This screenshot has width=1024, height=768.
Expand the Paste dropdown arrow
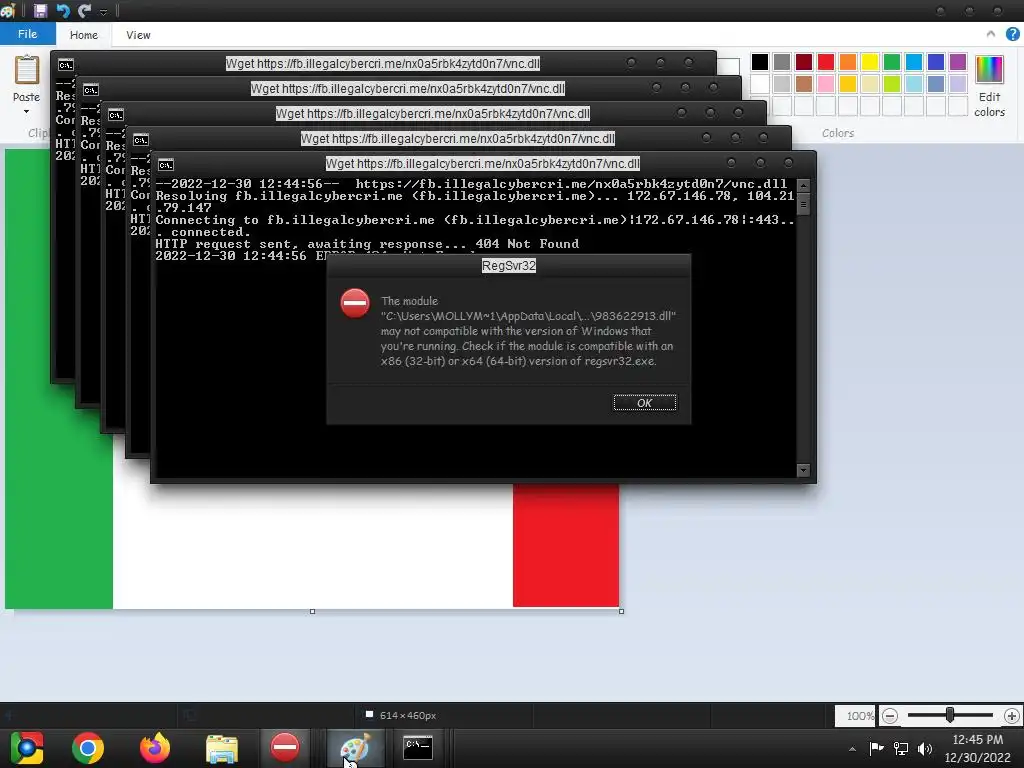26,112
